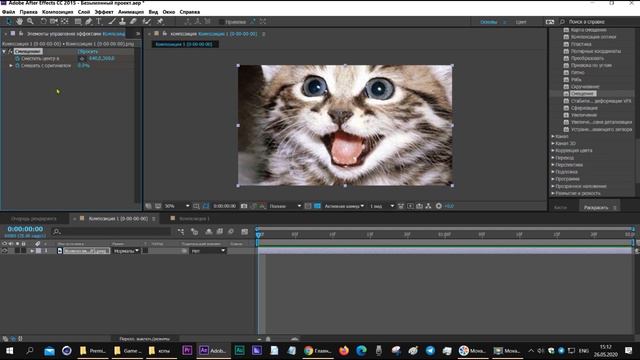Screen dimensions: 640x360
Task: Click the Motion Blur enable icon in timeline
Action: (x=231, y=232)
